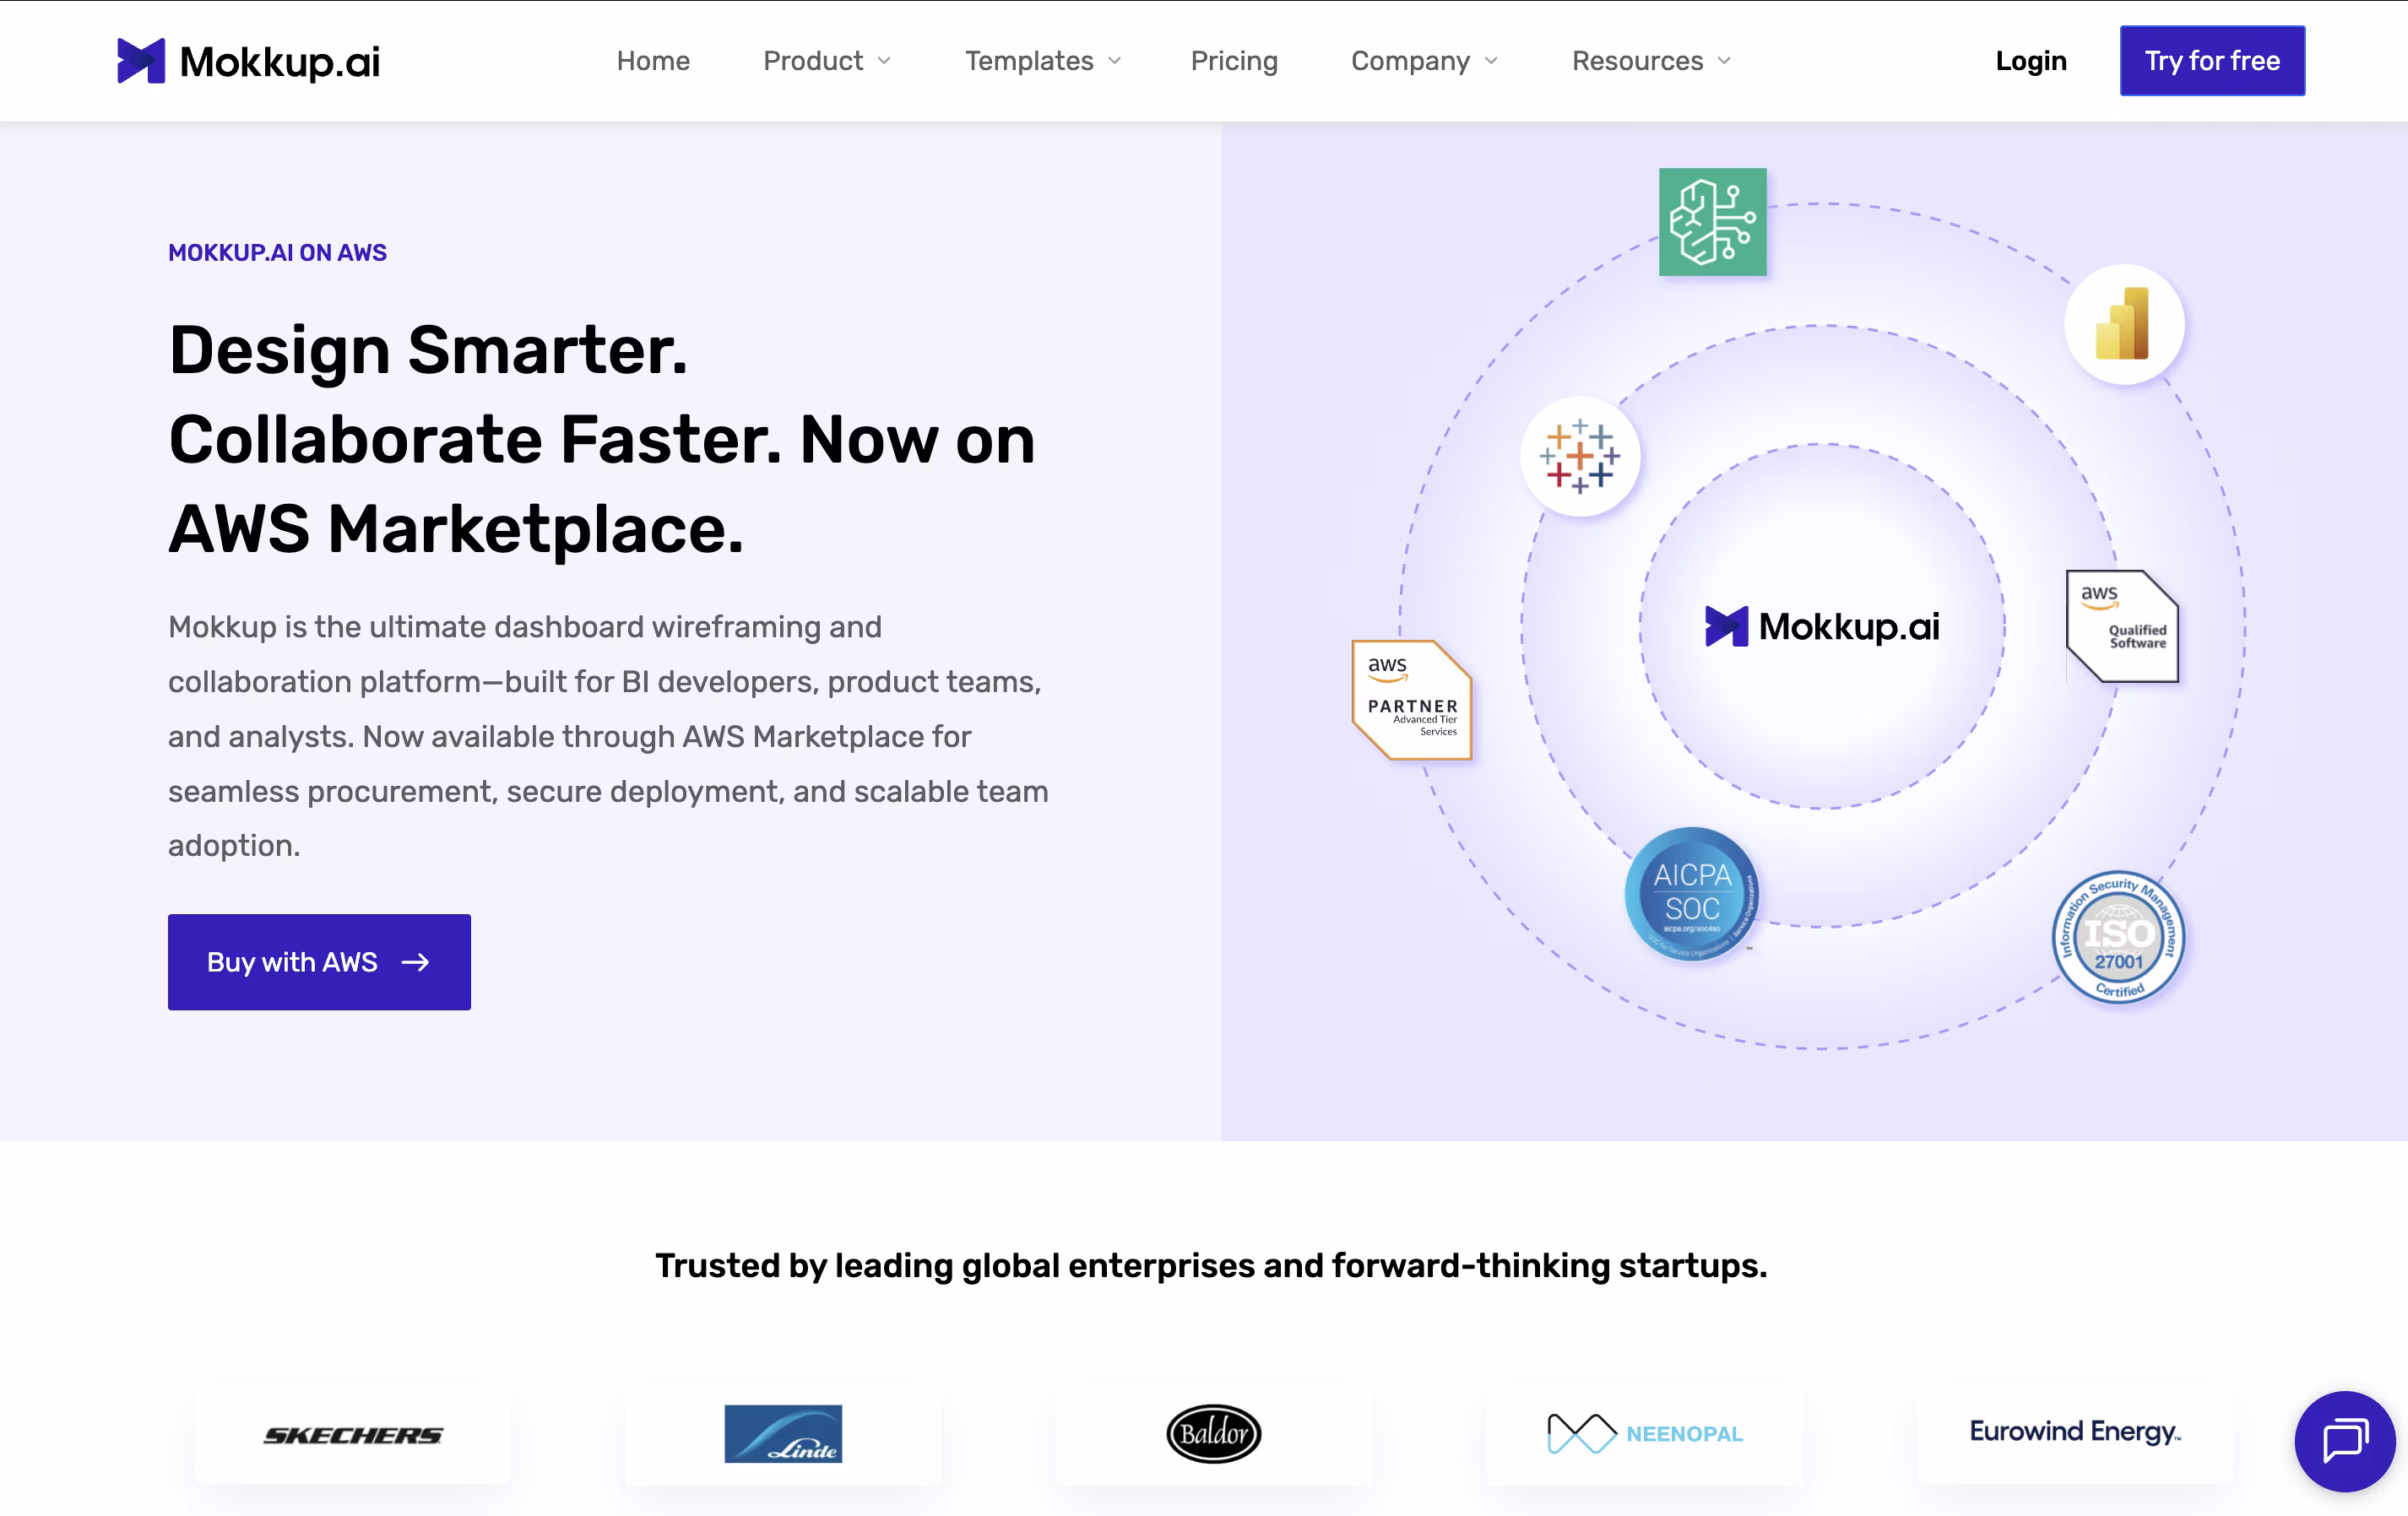The image size is (2408, 1516).
Task: Click the Power BI yellow bars icon
Action: click(x=2124, y=324)
